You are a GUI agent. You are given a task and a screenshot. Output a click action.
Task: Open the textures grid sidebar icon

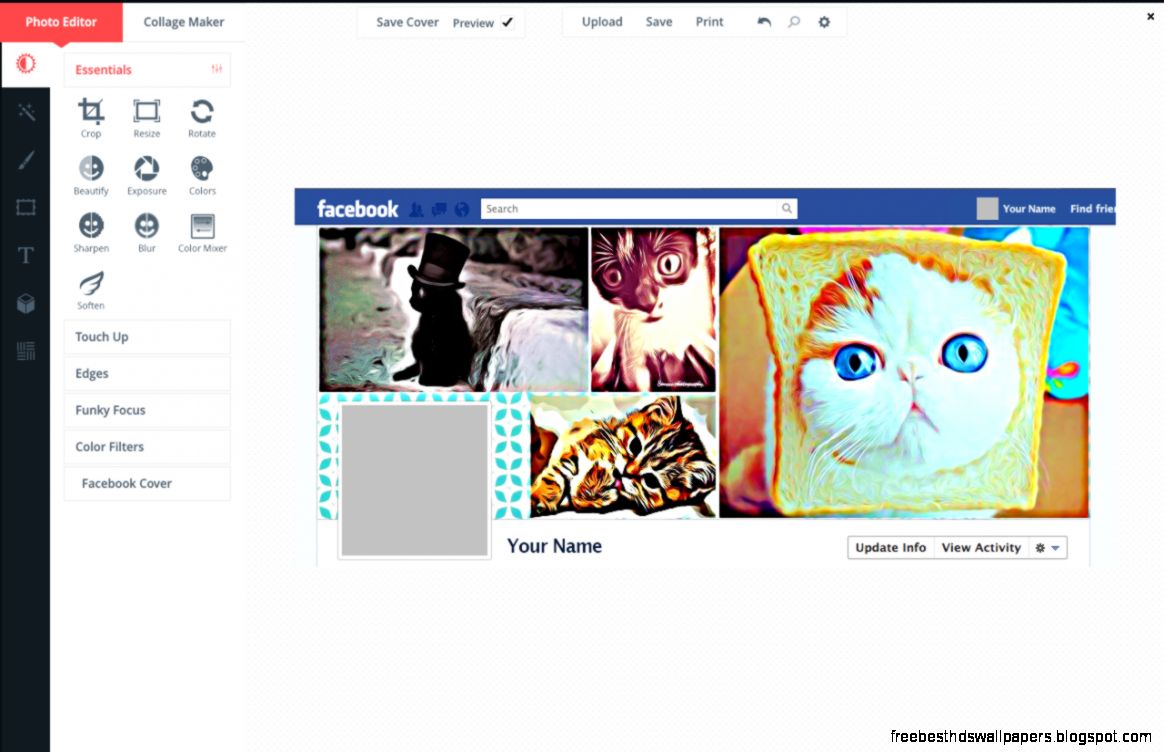(26, 350)
